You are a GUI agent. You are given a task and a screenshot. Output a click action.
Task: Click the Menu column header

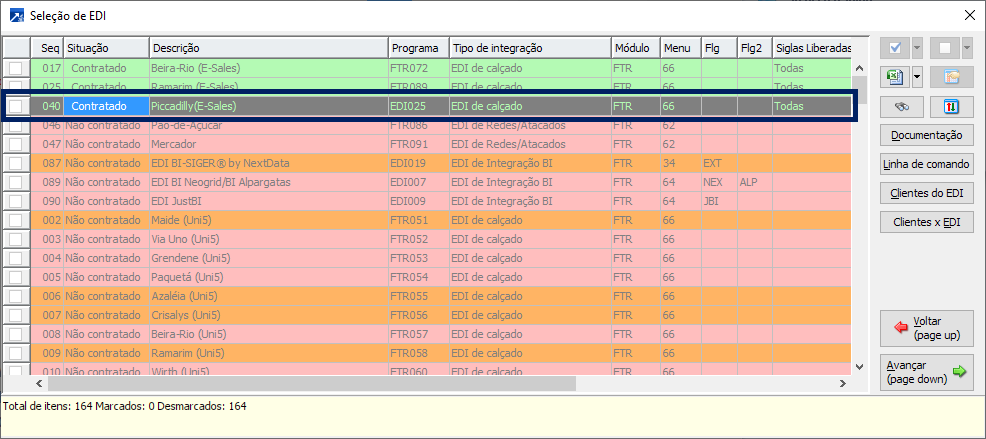[x=681, y=48]
